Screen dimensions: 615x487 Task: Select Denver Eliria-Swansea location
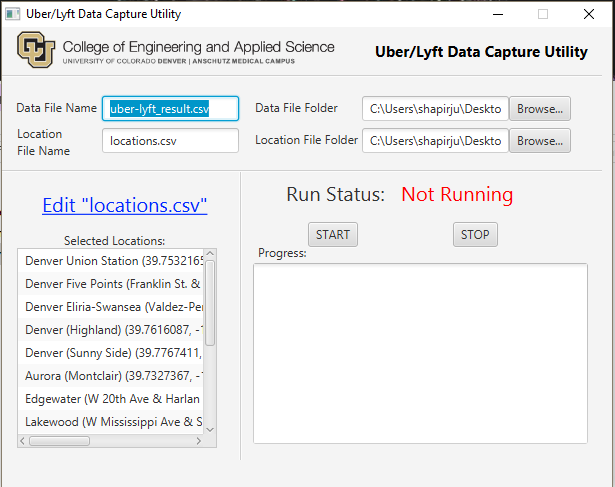(x=111, y=307)
